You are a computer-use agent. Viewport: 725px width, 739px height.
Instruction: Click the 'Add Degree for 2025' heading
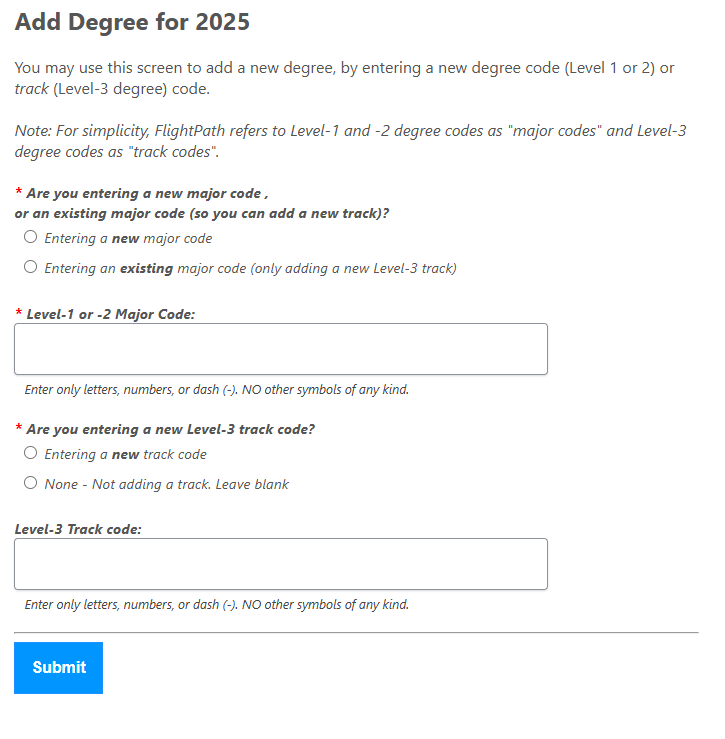132,22
